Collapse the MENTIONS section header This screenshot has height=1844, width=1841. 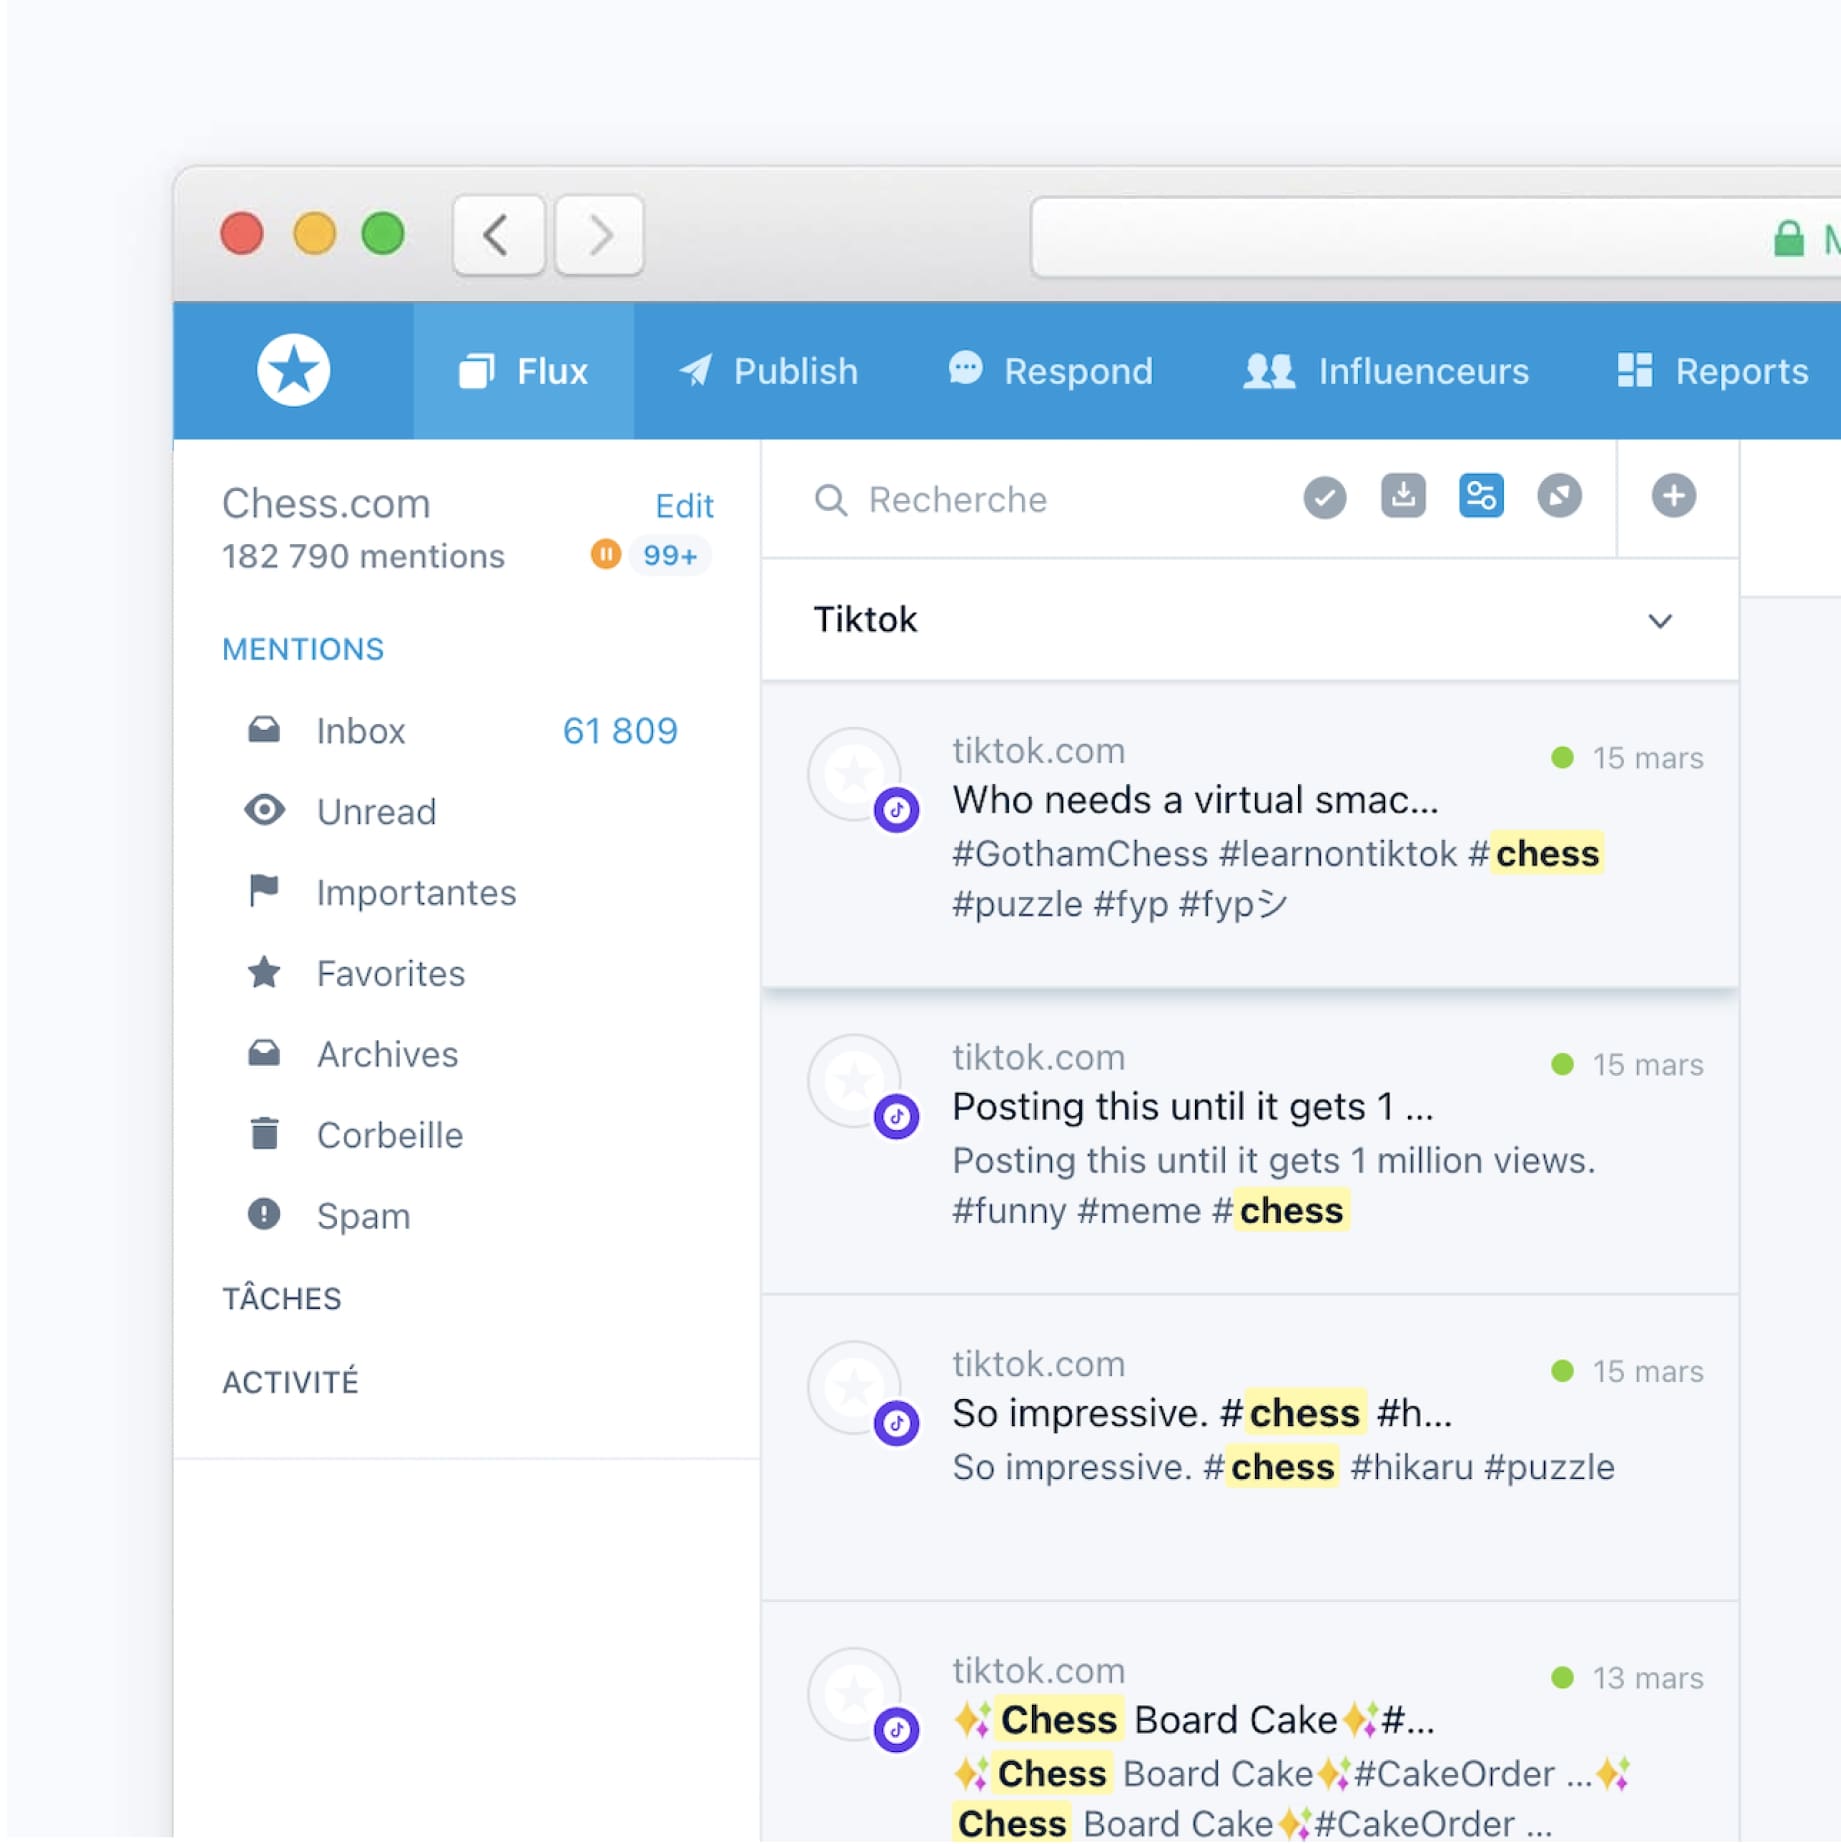[303, 649]
